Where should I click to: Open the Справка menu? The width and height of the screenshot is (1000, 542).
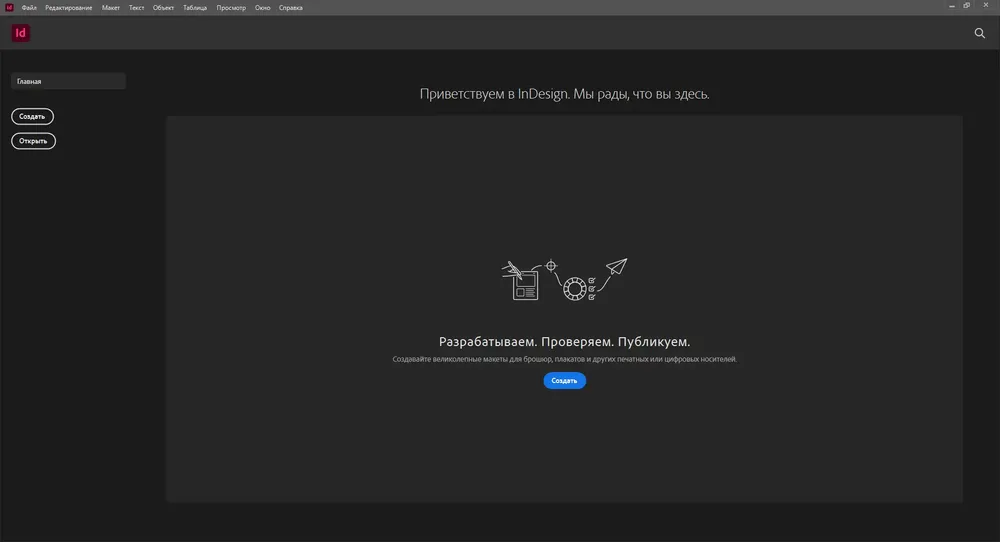290,8
